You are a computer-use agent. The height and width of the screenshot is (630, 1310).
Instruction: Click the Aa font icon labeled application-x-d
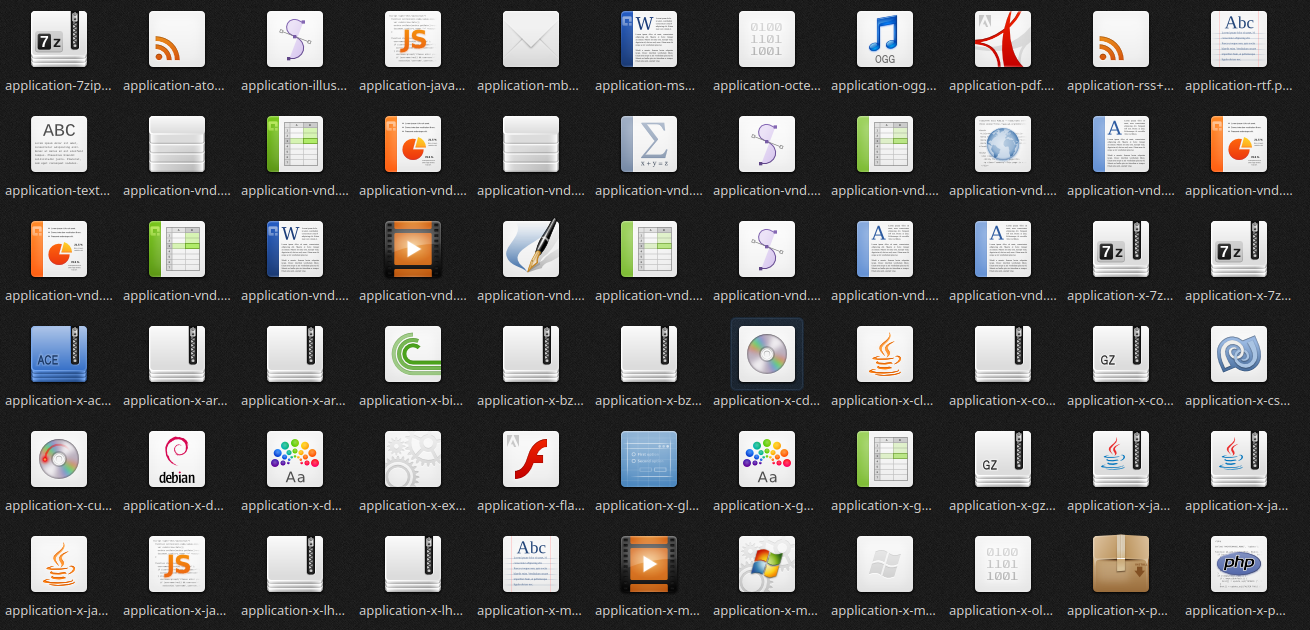(295, 459)
